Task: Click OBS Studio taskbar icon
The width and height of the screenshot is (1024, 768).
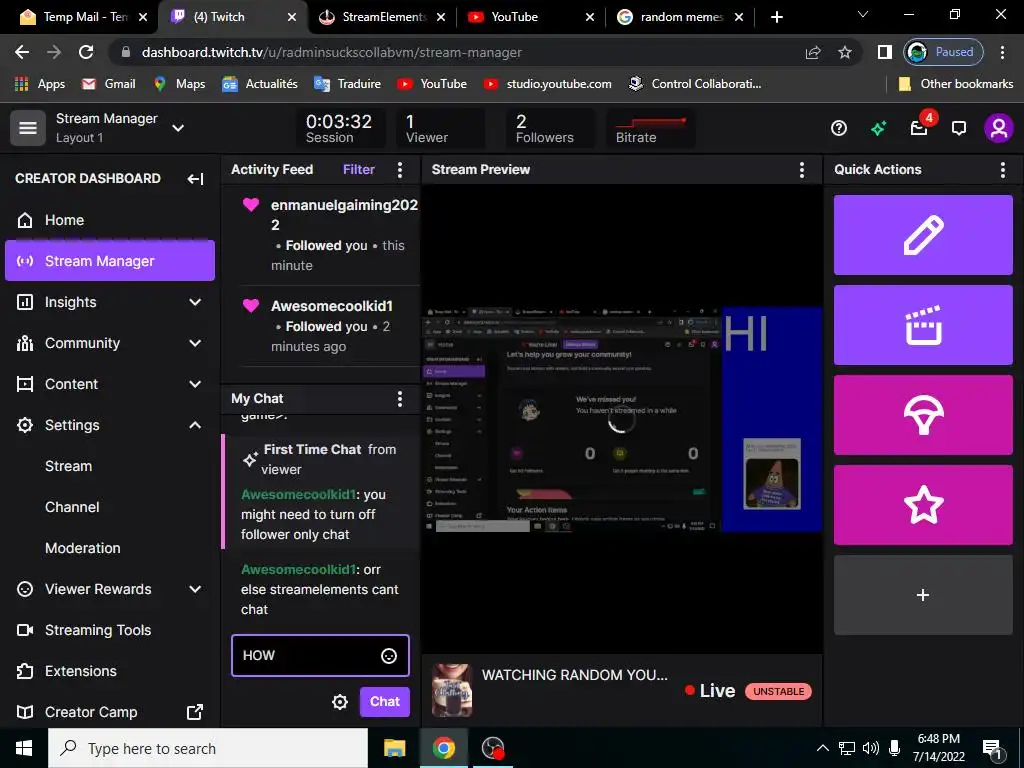Action: 492,748
